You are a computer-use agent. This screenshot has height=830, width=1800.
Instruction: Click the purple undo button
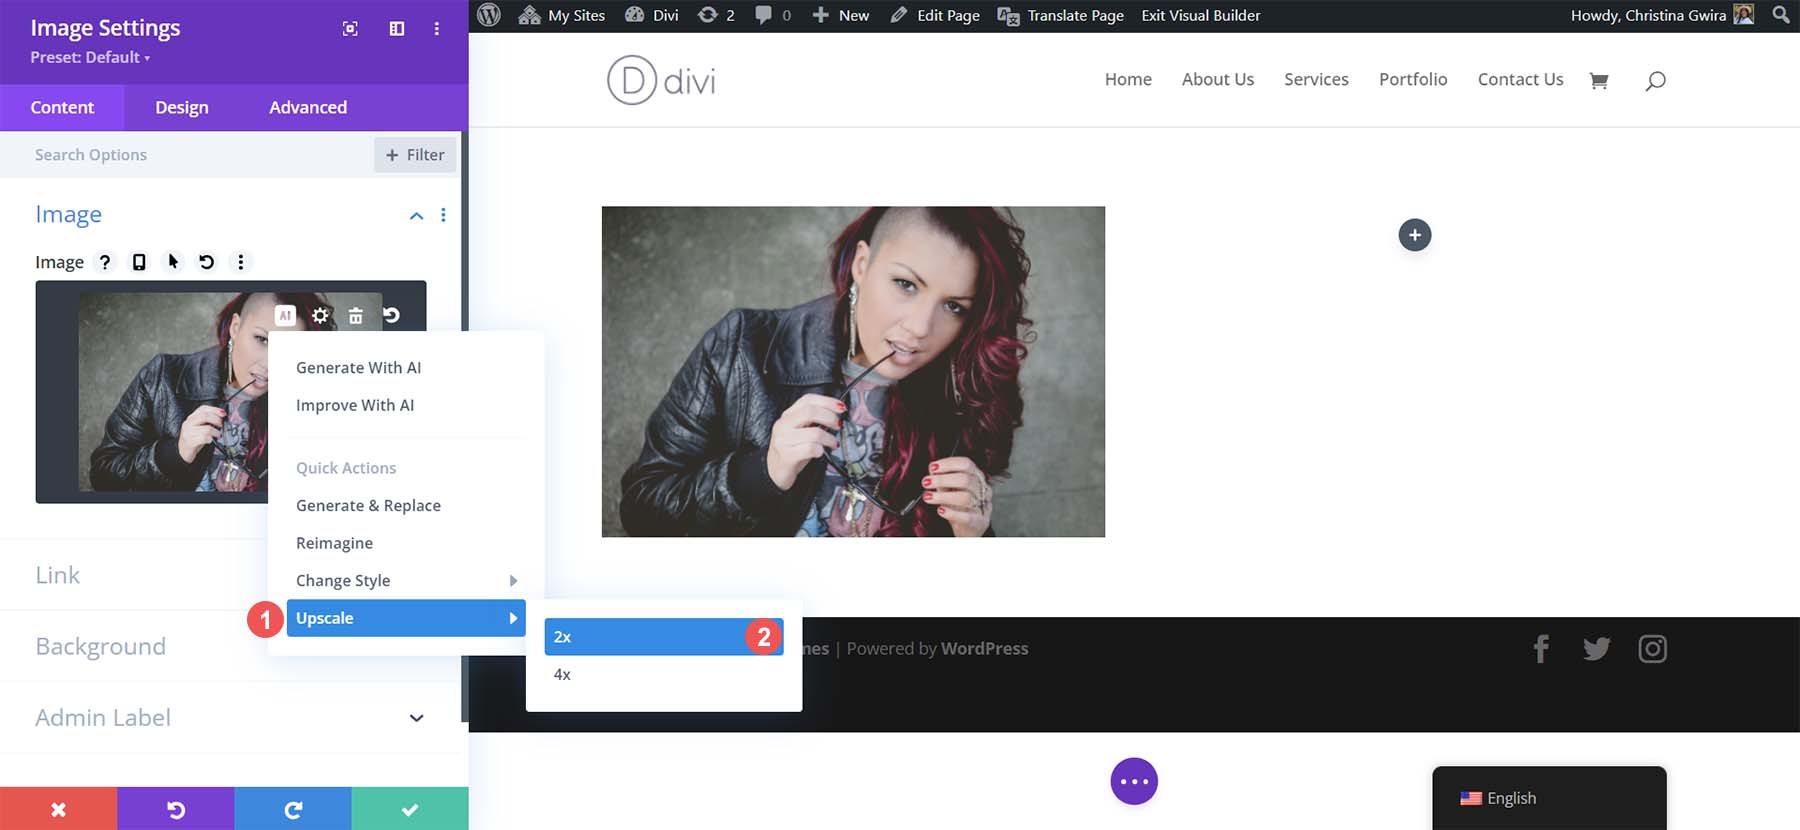pos(176,809)
